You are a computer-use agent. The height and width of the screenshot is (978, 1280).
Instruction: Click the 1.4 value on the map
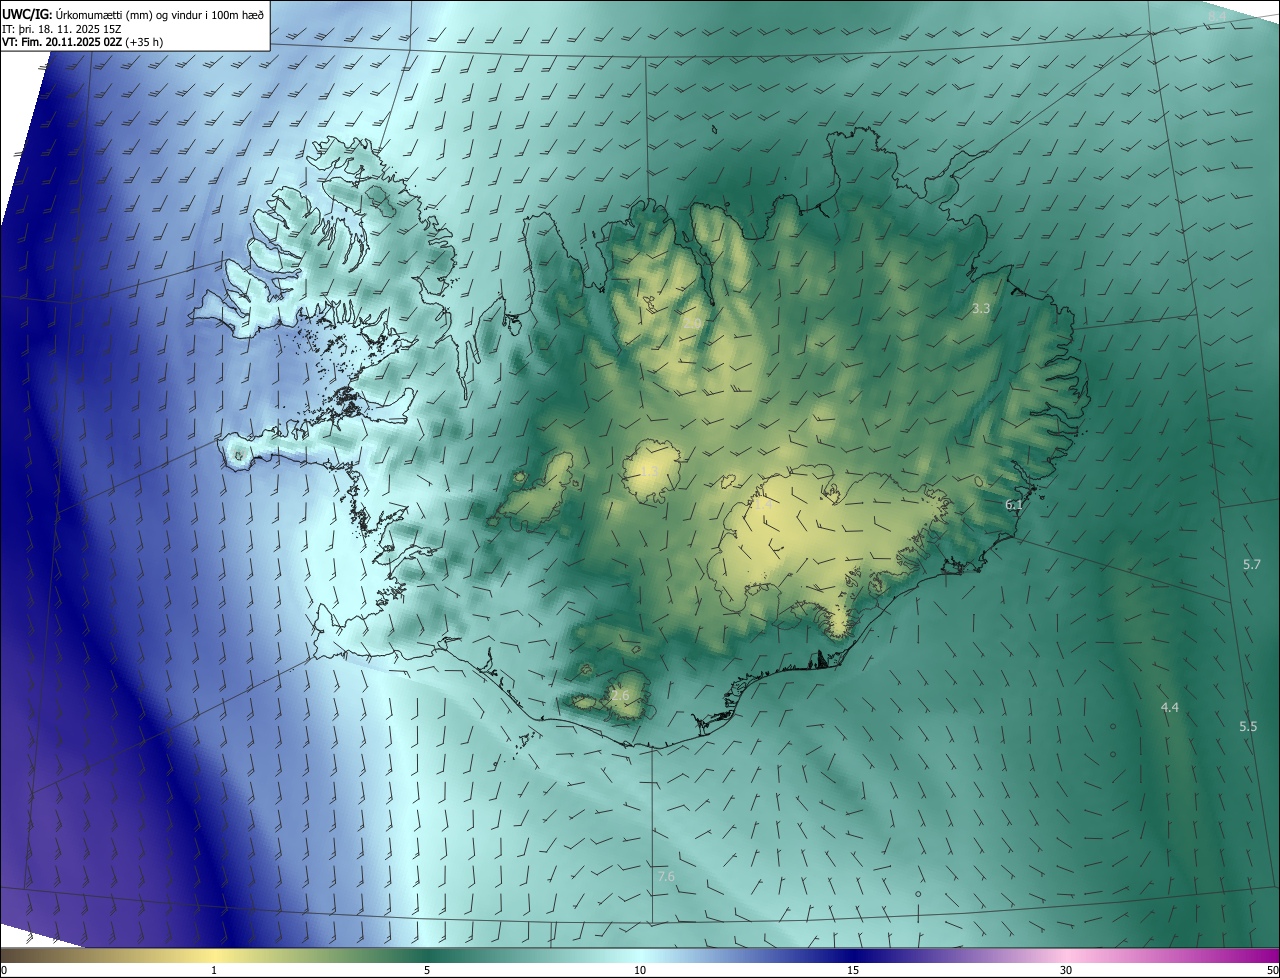(x=763, y=507)
